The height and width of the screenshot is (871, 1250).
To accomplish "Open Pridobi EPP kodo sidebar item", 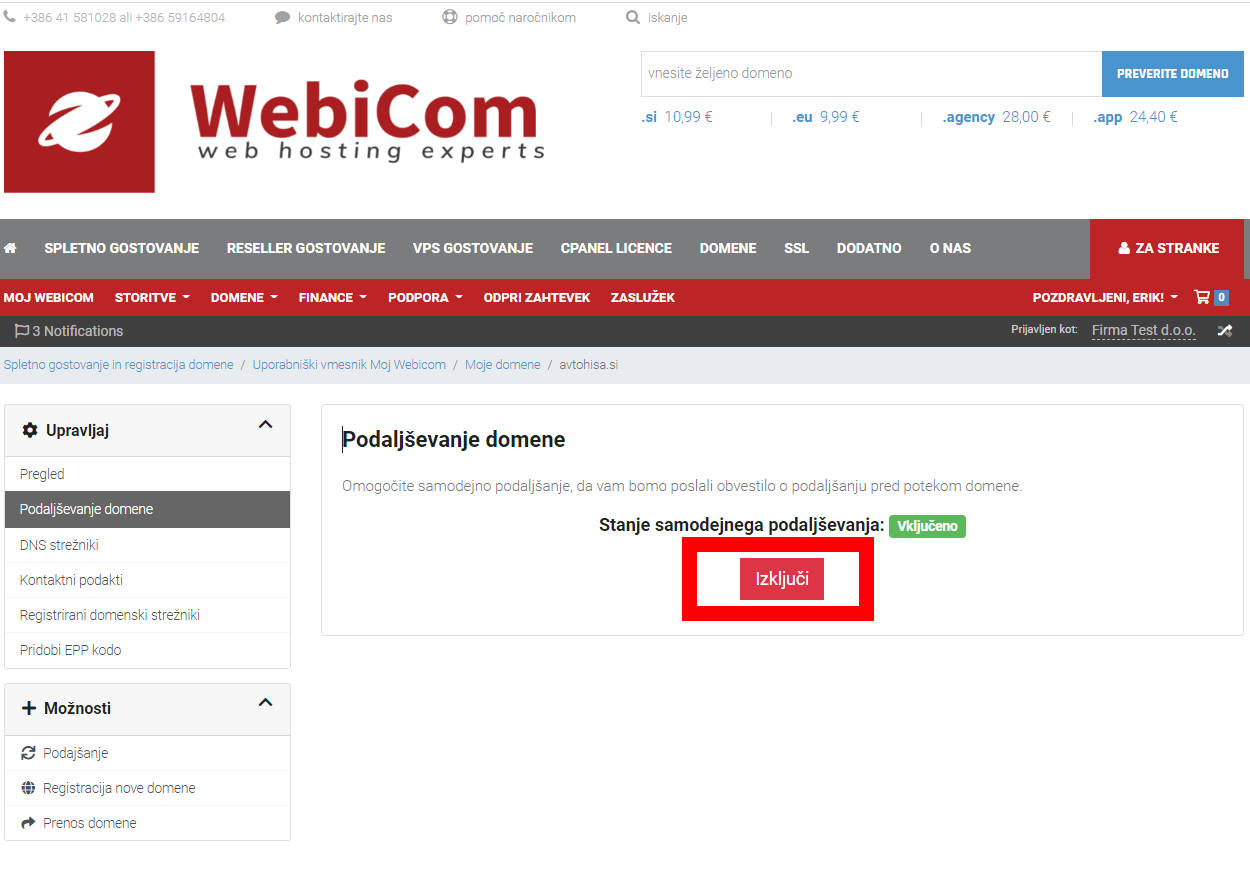I will (x=148, y=650).
